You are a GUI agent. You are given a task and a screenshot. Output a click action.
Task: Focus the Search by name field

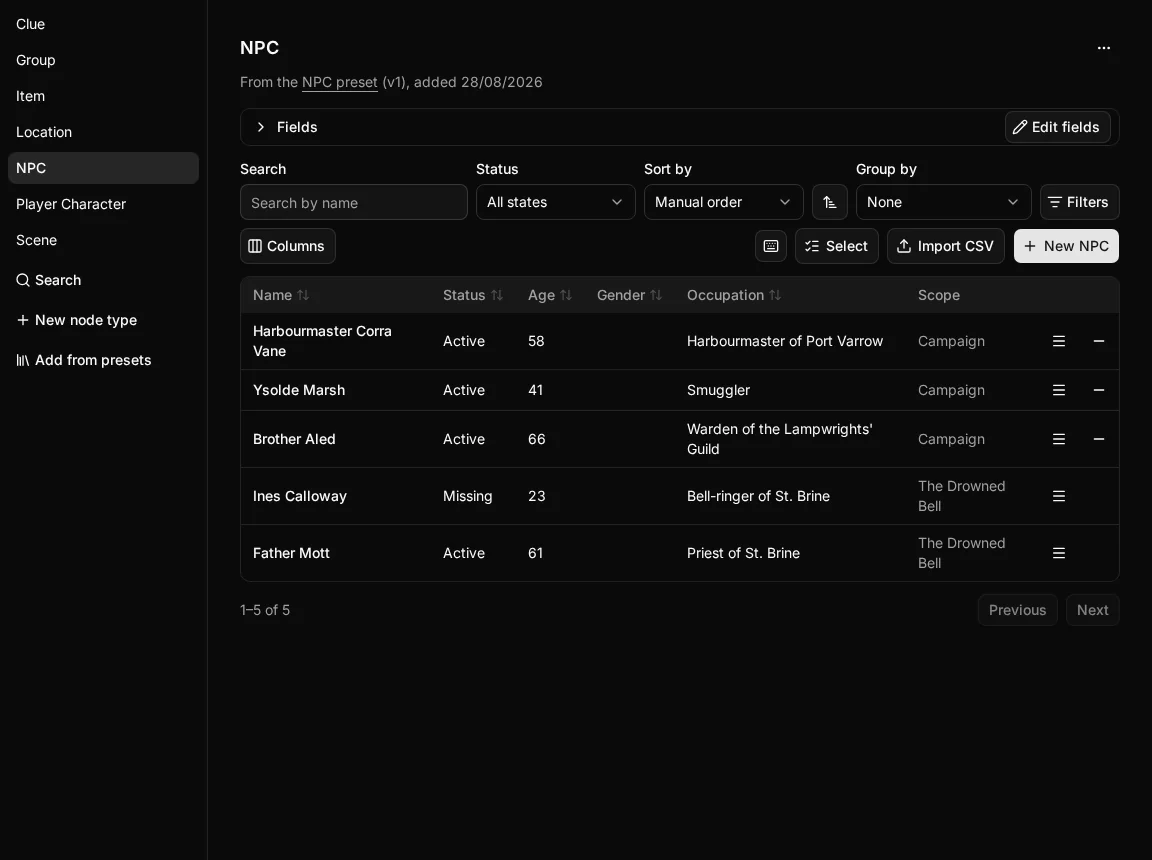click(353, 202)
